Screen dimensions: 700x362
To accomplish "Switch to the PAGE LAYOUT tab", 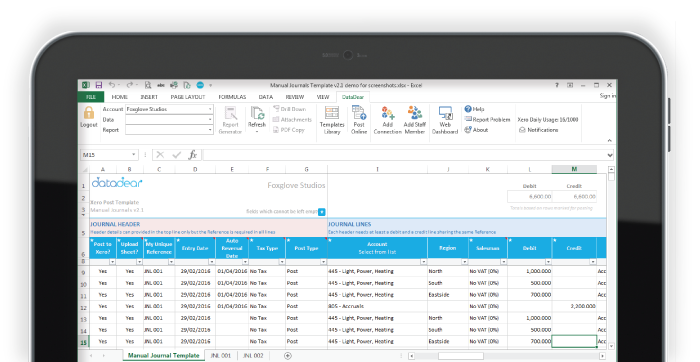I will [x=188, y=97].
